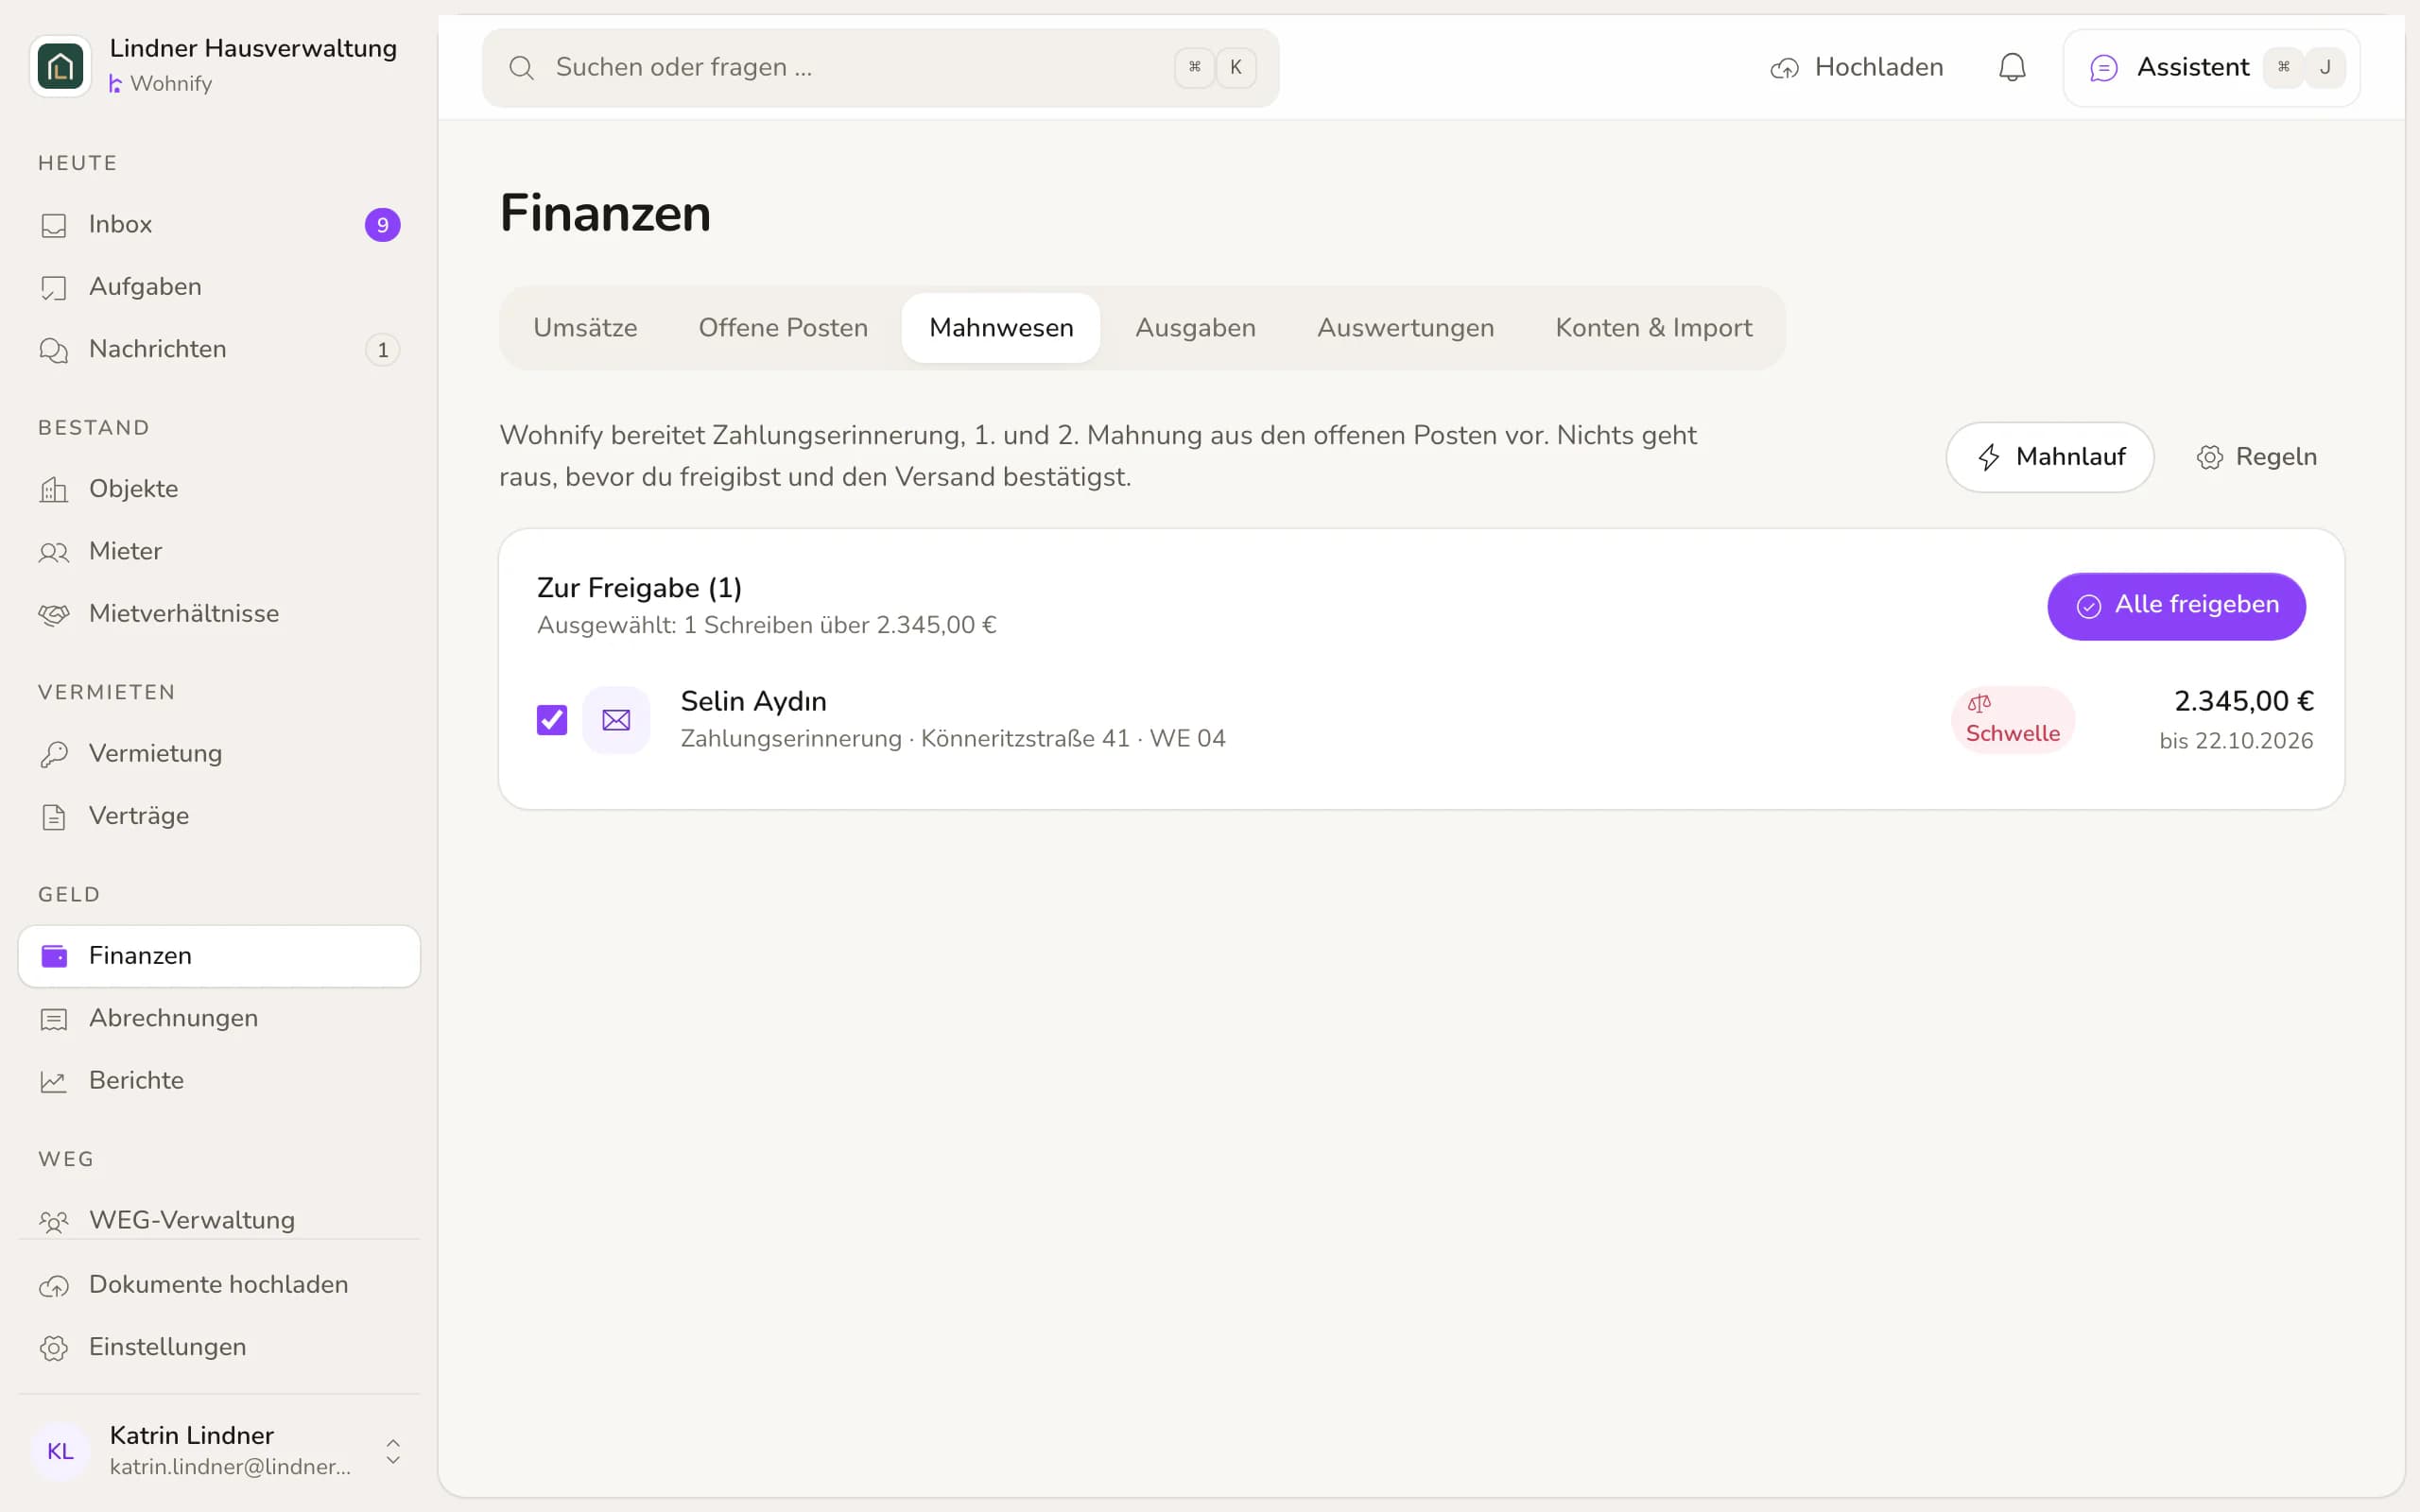The image size is (2420, 1512).
Task: Switch to the Umsätze tab
Action: [x=585, y=328]
